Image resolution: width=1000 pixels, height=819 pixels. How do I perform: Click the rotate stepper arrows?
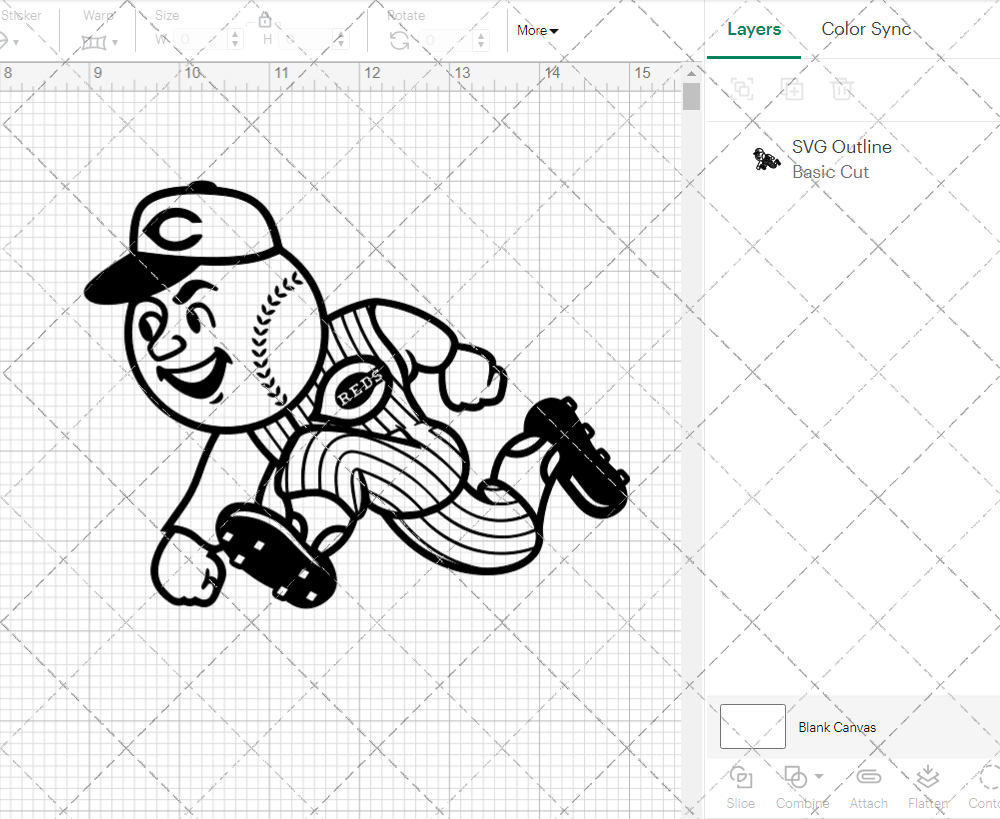tap(481, 40)
